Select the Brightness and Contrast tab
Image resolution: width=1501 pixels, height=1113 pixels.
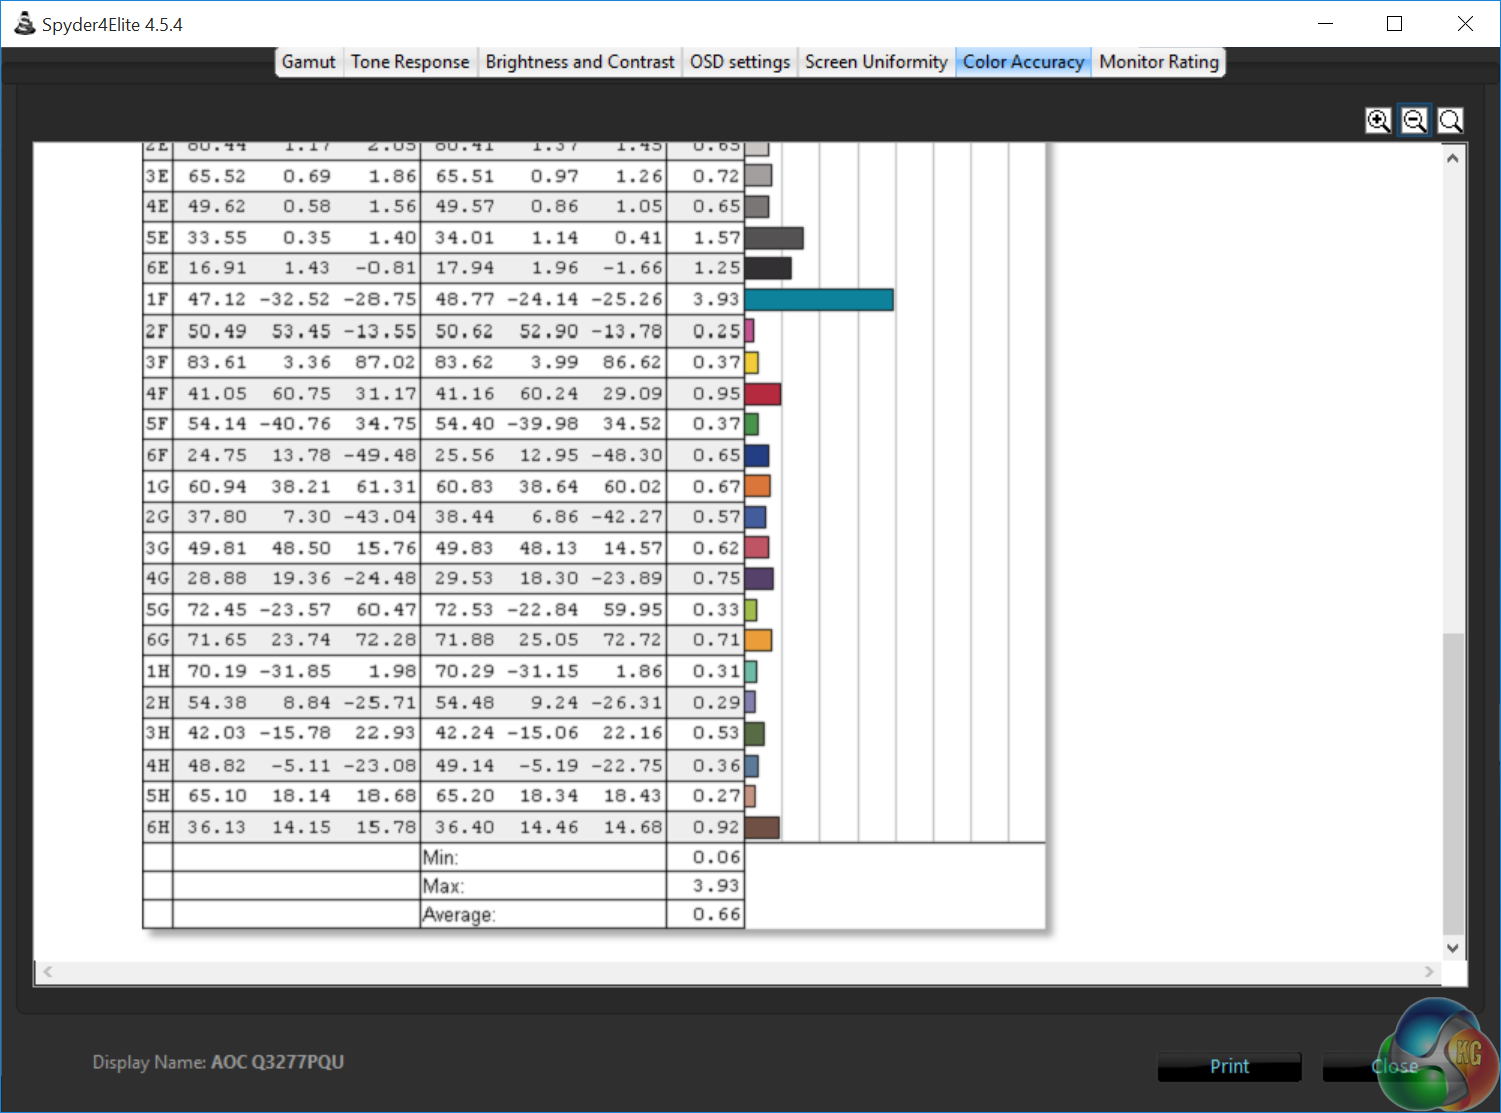click(580, 62)
